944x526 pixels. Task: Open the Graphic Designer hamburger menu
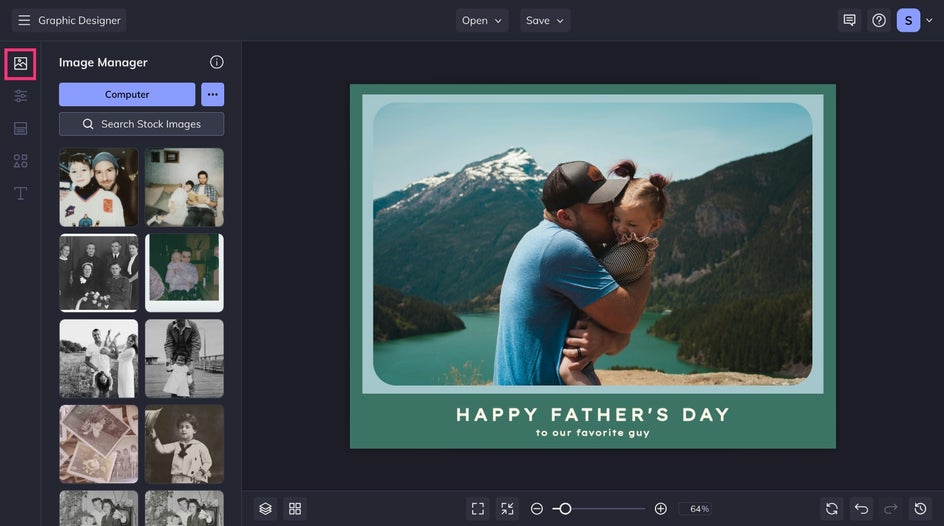coord(24,20)
